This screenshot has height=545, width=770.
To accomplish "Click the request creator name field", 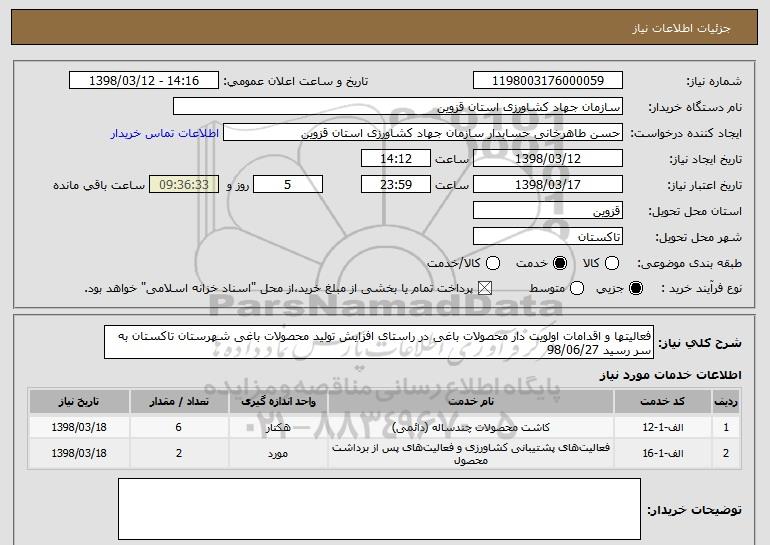I will tap(423, 133).
